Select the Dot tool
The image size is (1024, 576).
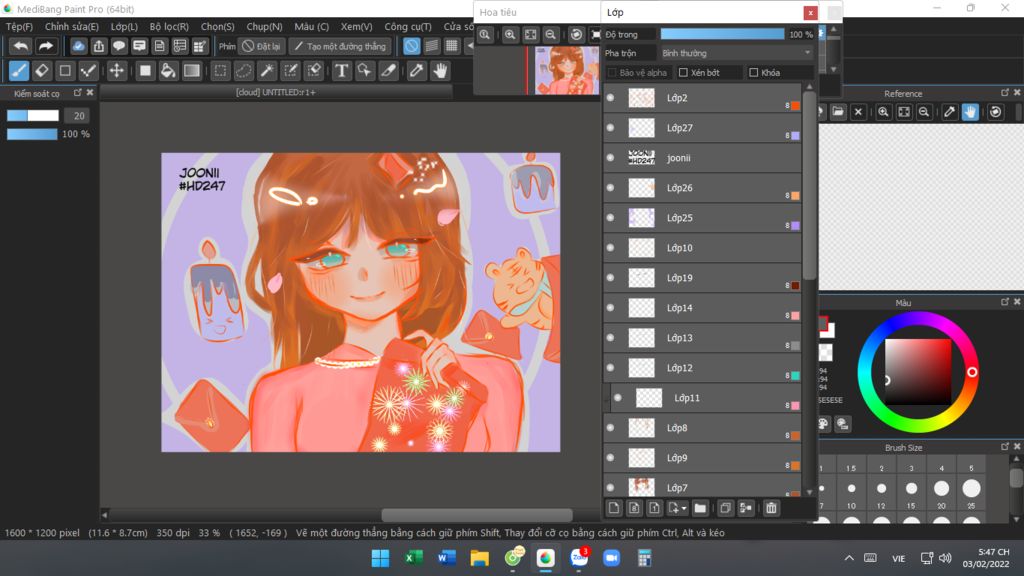point(88,71)
